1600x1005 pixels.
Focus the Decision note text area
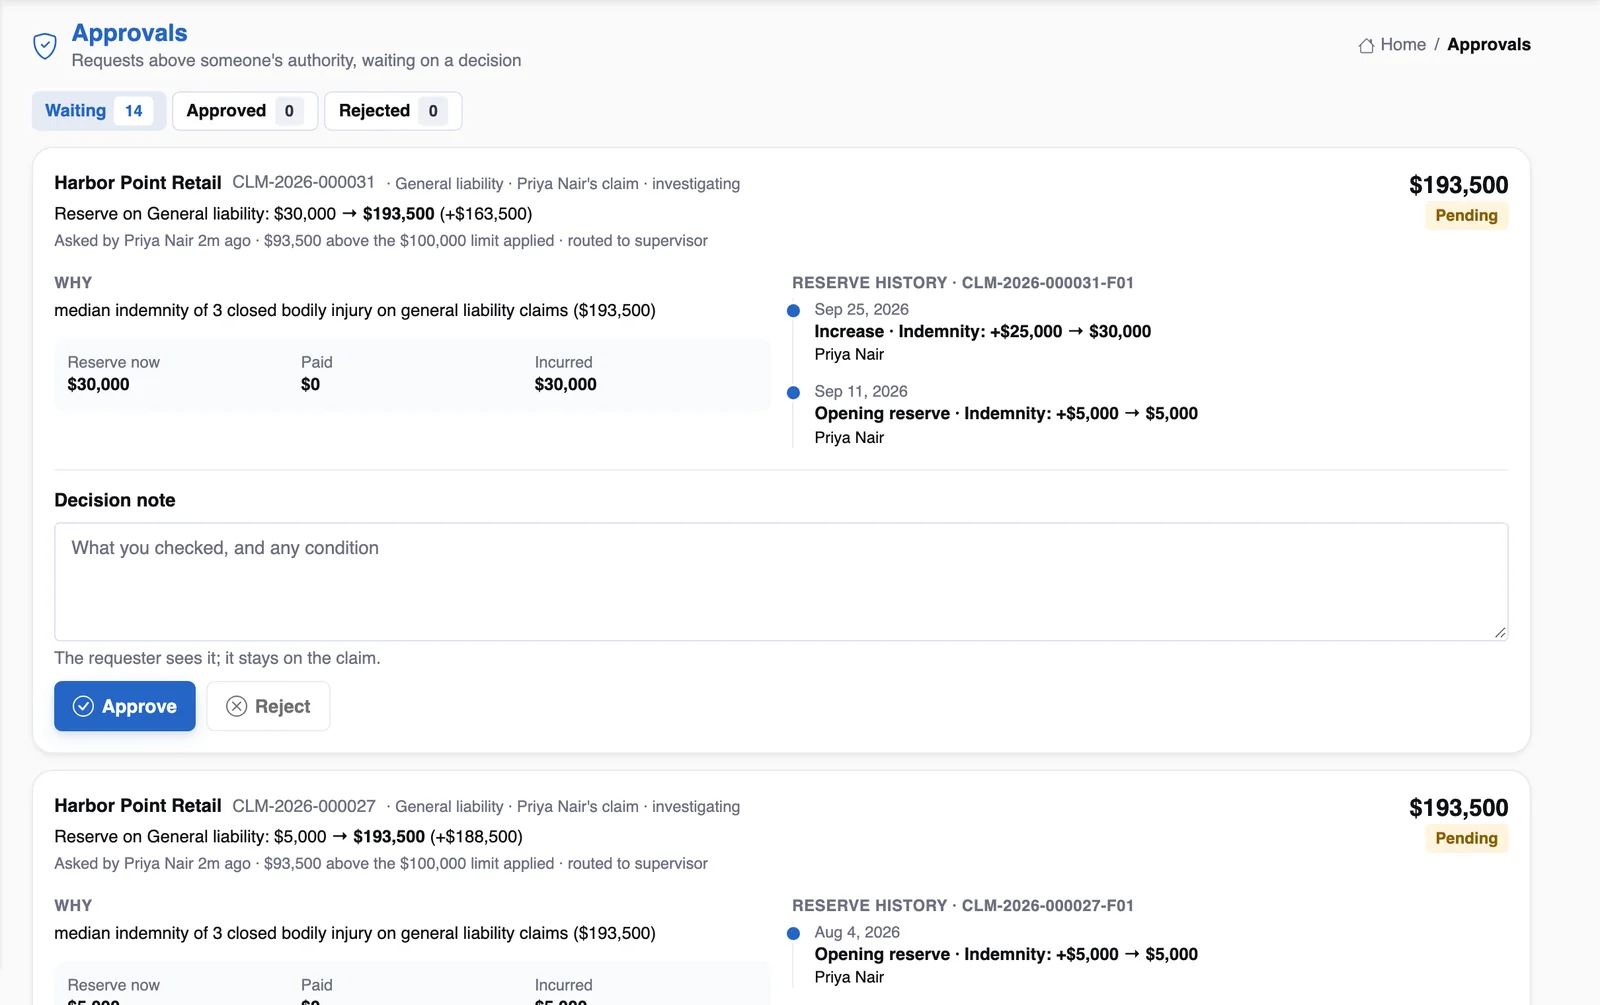[781, 581]
